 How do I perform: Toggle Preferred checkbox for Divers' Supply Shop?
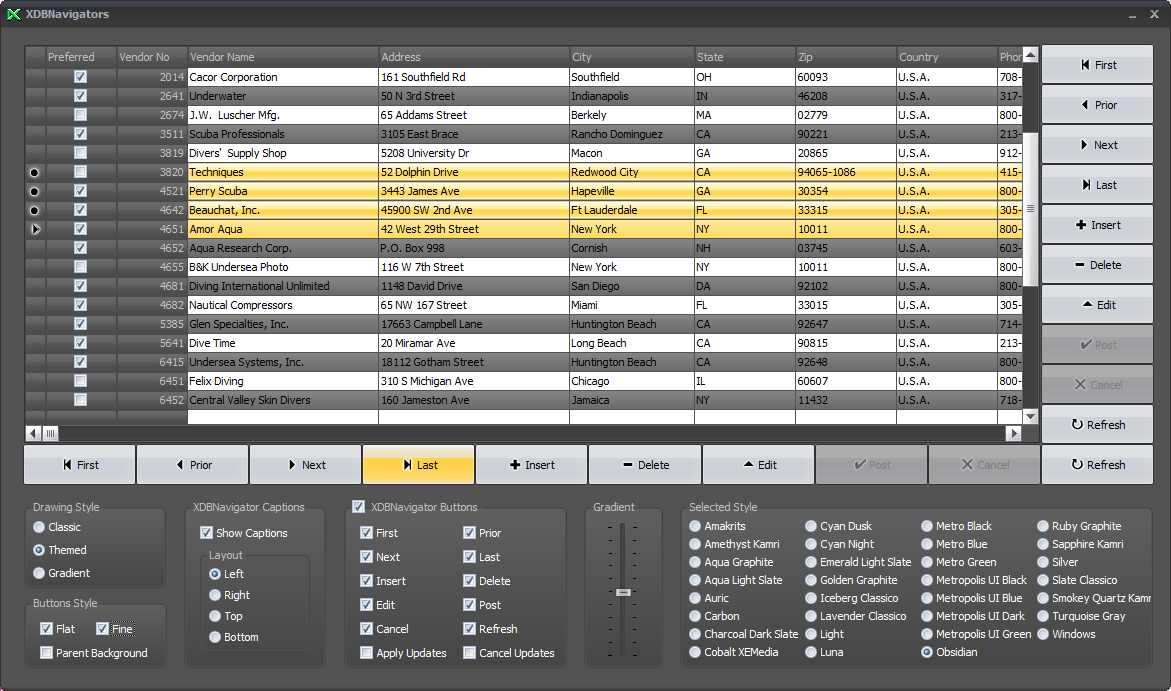click(x=80, y=153)
